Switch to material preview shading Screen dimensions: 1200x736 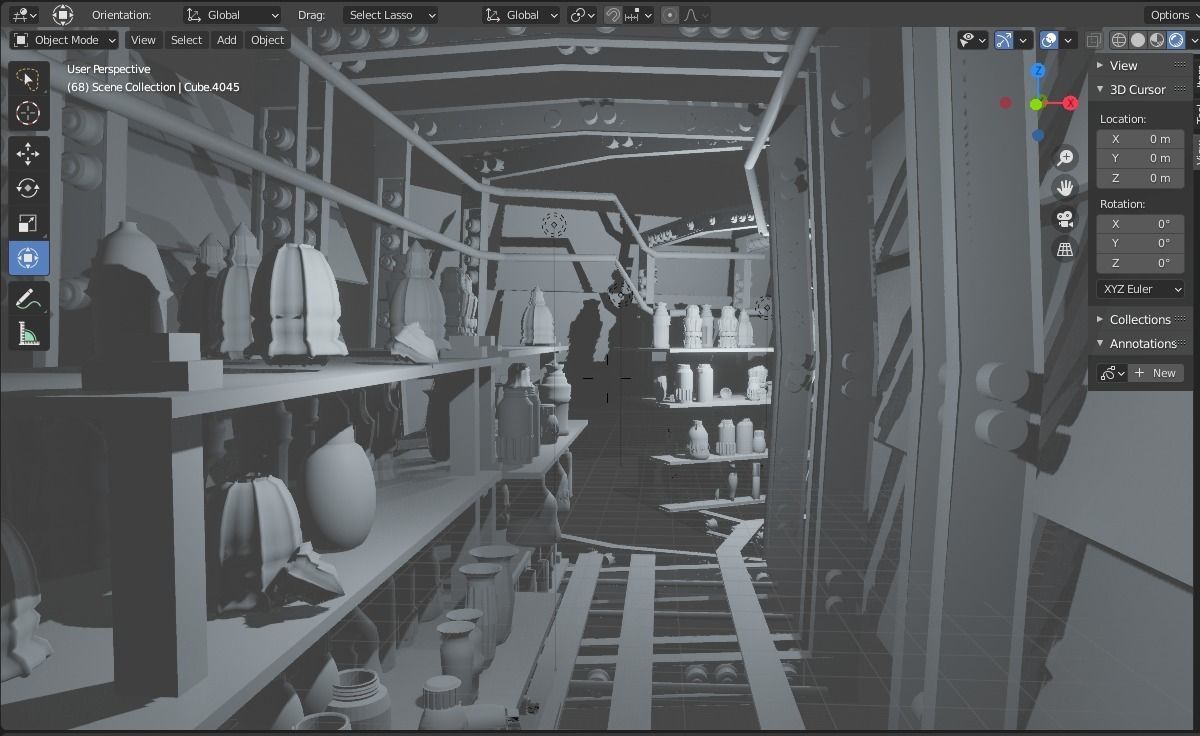coord(1157,40)
